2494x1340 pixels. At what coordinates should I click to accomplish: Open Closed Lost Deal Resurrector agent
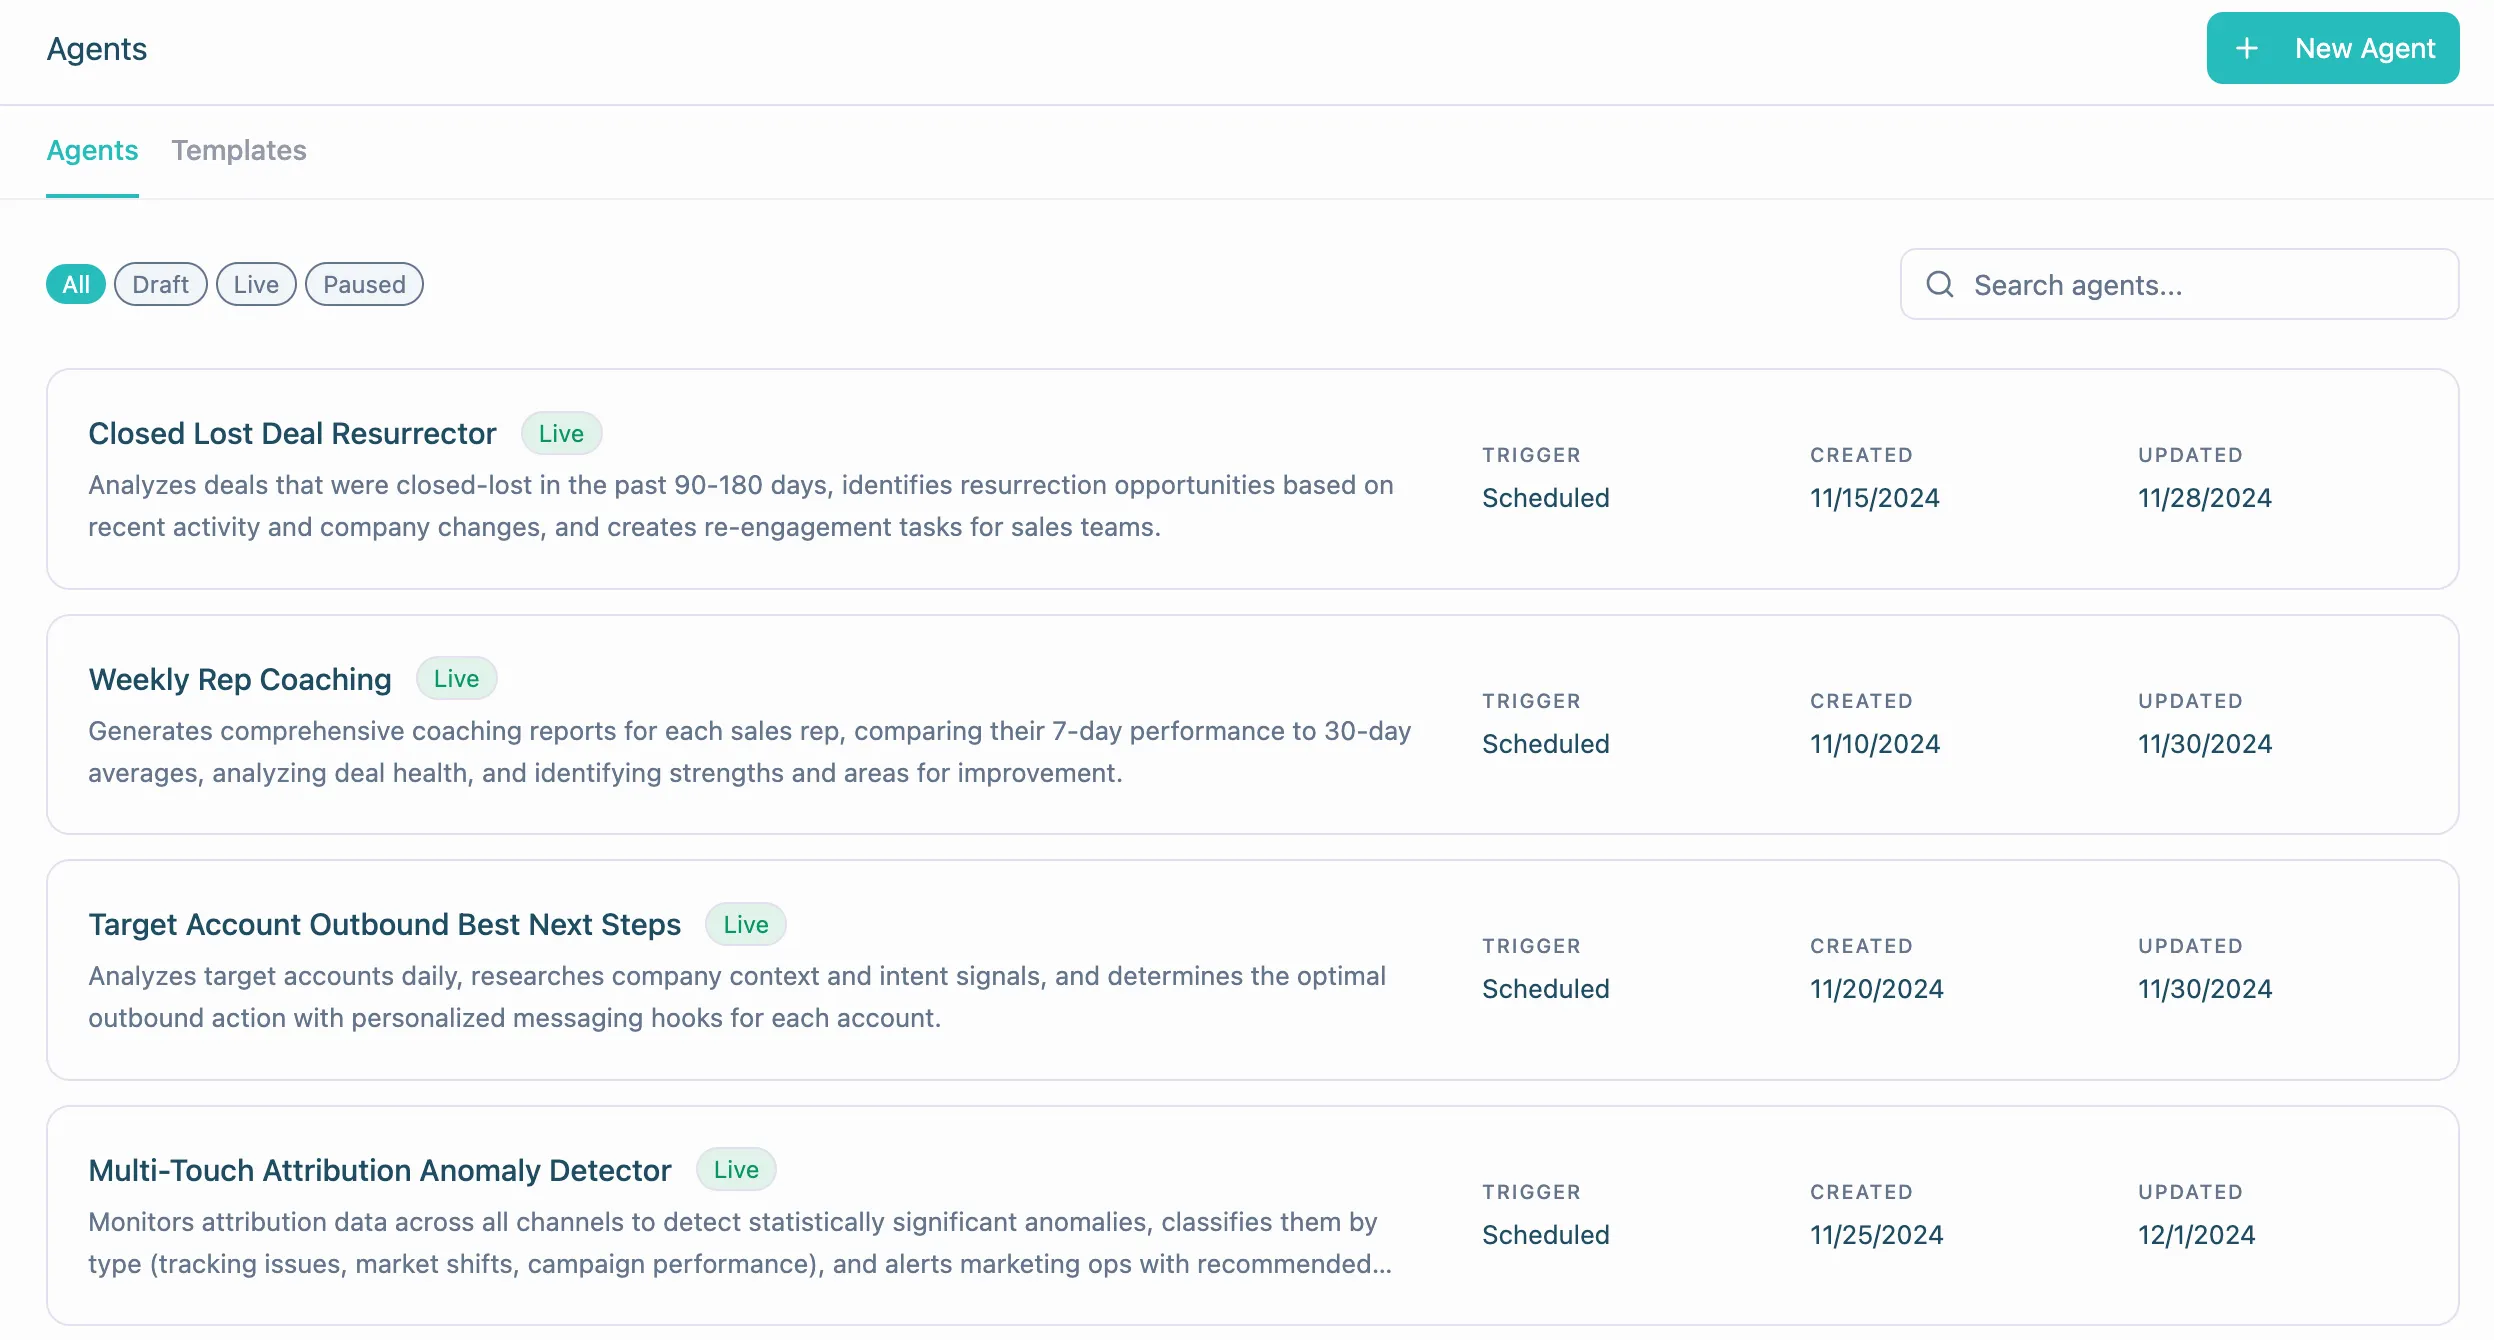click(292, 434)
